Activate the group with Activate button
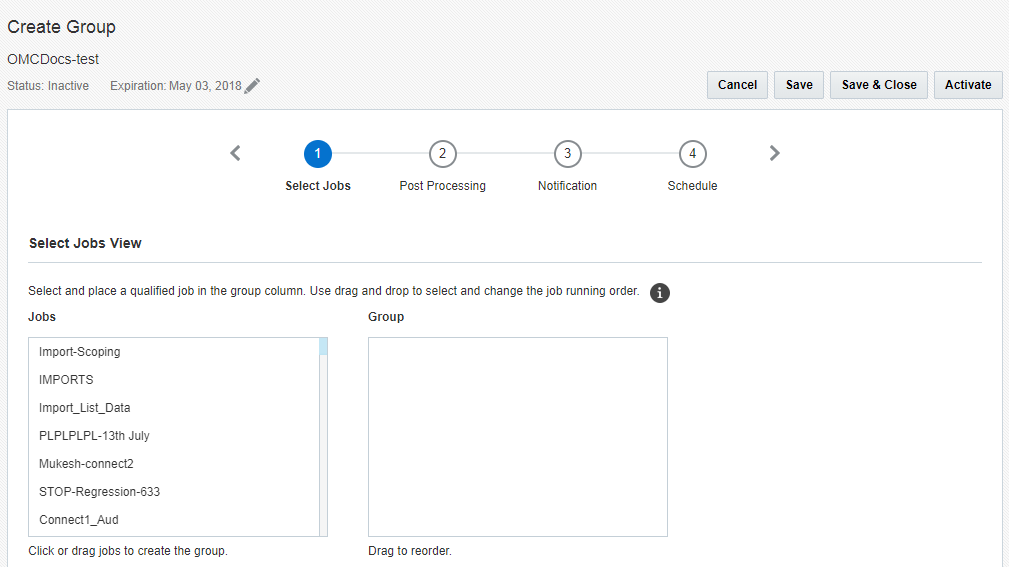Screen dimensions: 1009x567 coord(968,85)
